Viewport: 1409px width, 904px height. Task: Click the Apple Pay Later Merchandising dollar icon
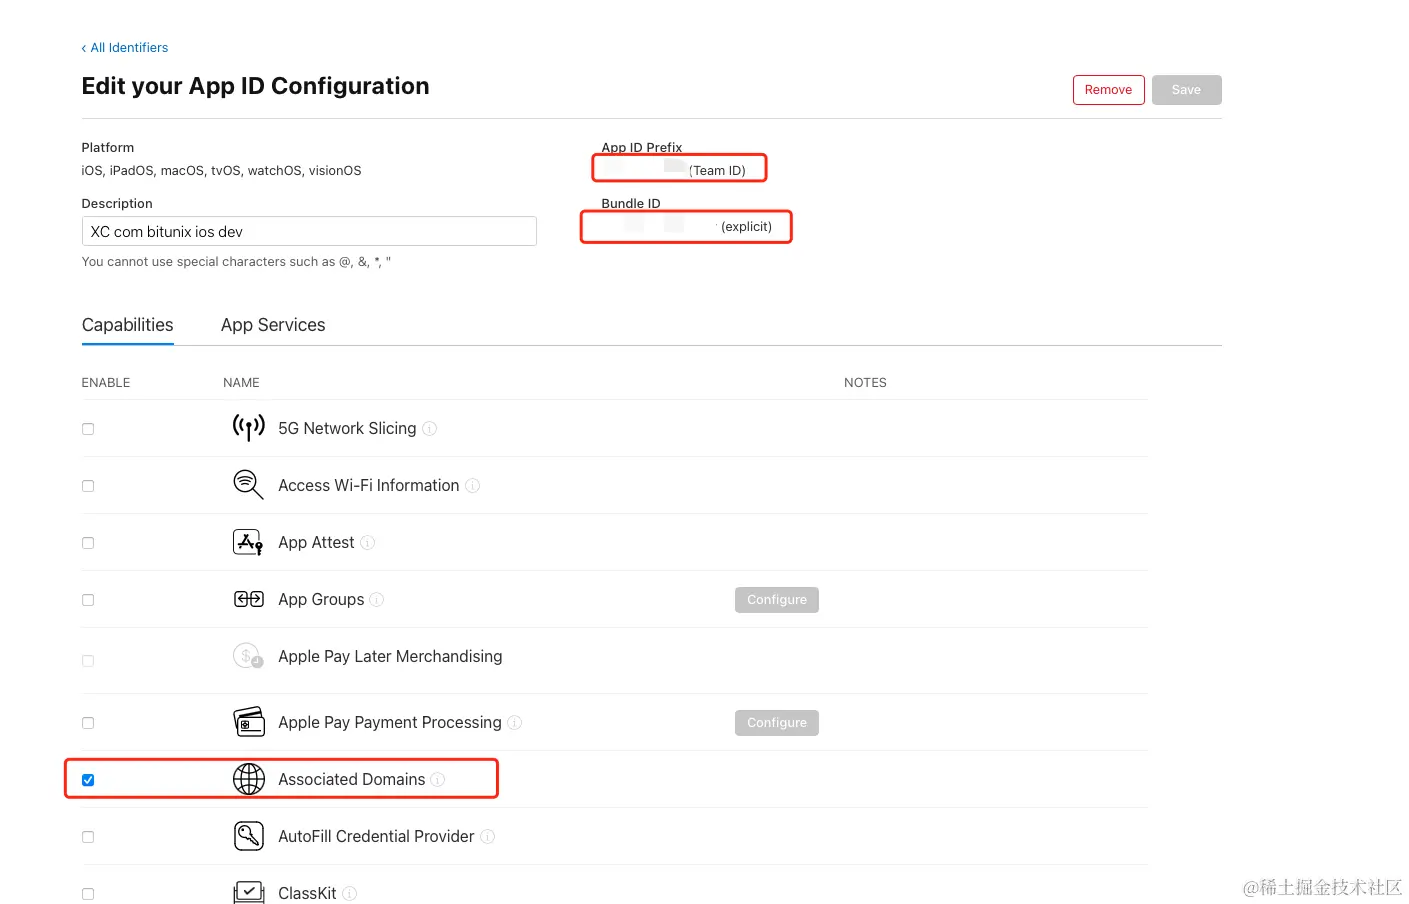[248, 655]
